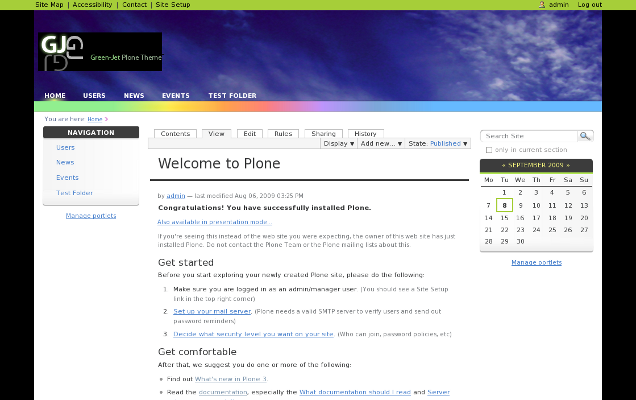The height and width of the screenshot is (400, 636).
Task: Go to next month in calendar
Action: coord(568,166)
